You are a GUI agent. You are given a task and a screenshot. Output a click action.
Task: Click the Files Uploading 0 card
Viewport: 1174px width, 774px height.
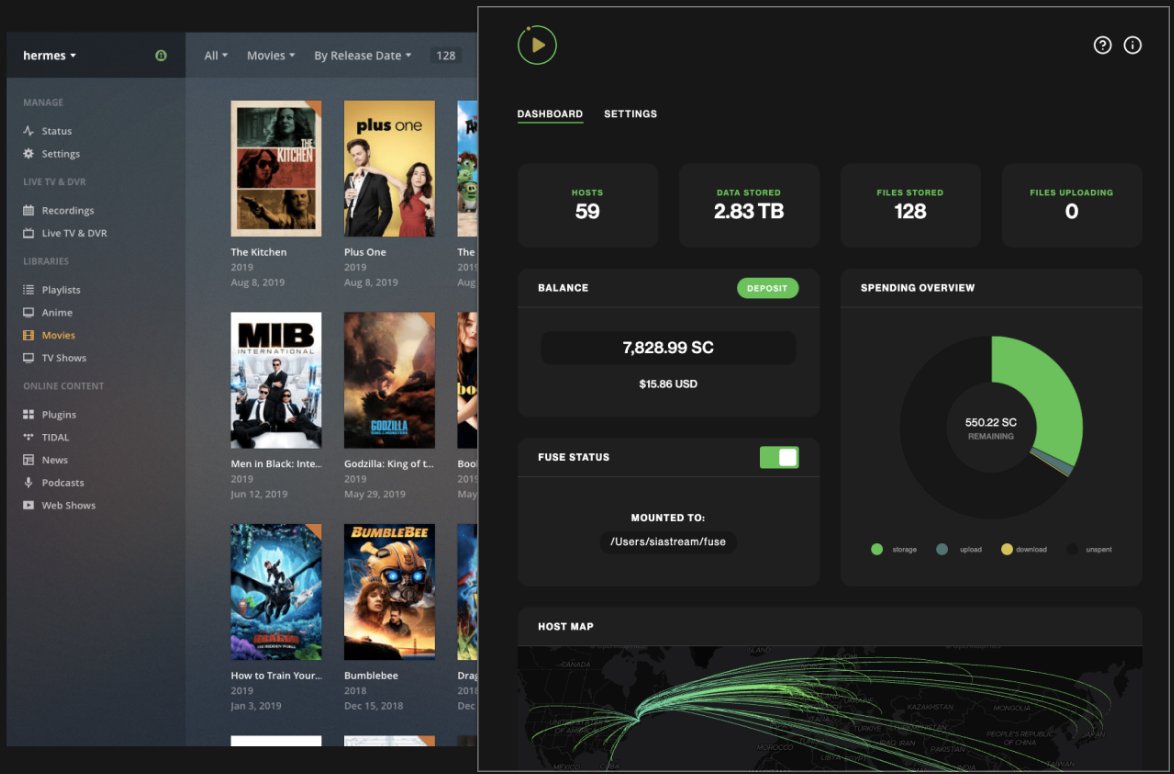(1071, 205)
